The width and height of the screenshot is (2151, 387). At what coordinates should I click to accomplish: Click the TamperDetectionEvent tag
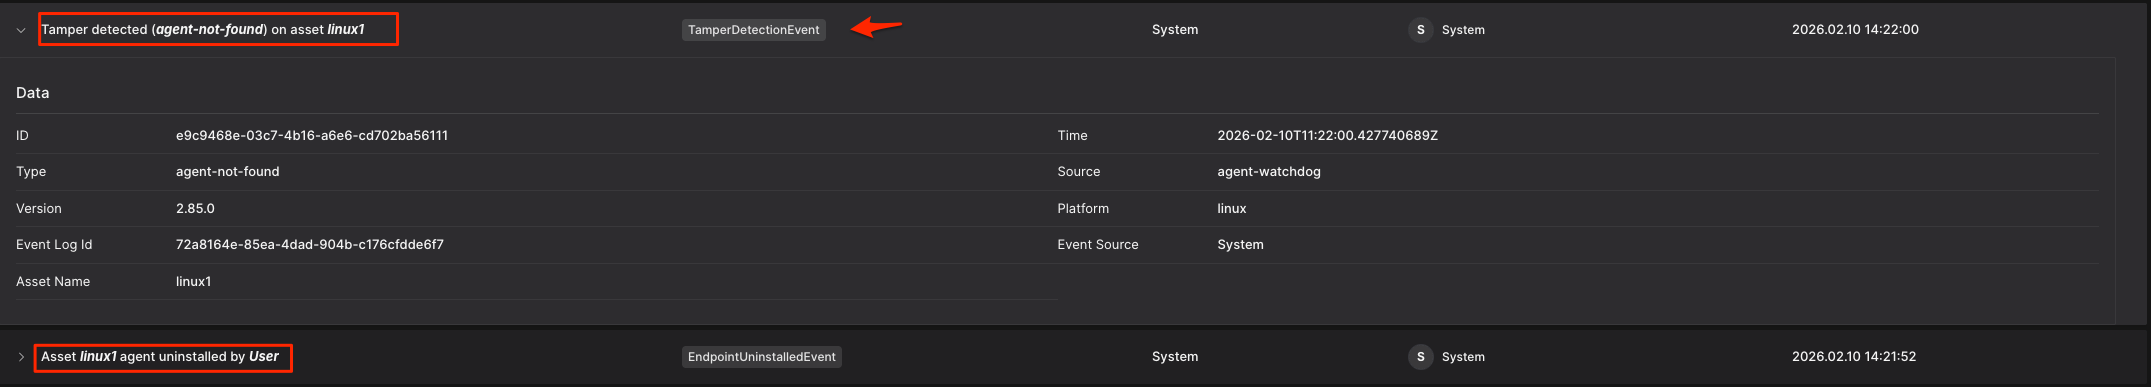(x=754, y=30)
